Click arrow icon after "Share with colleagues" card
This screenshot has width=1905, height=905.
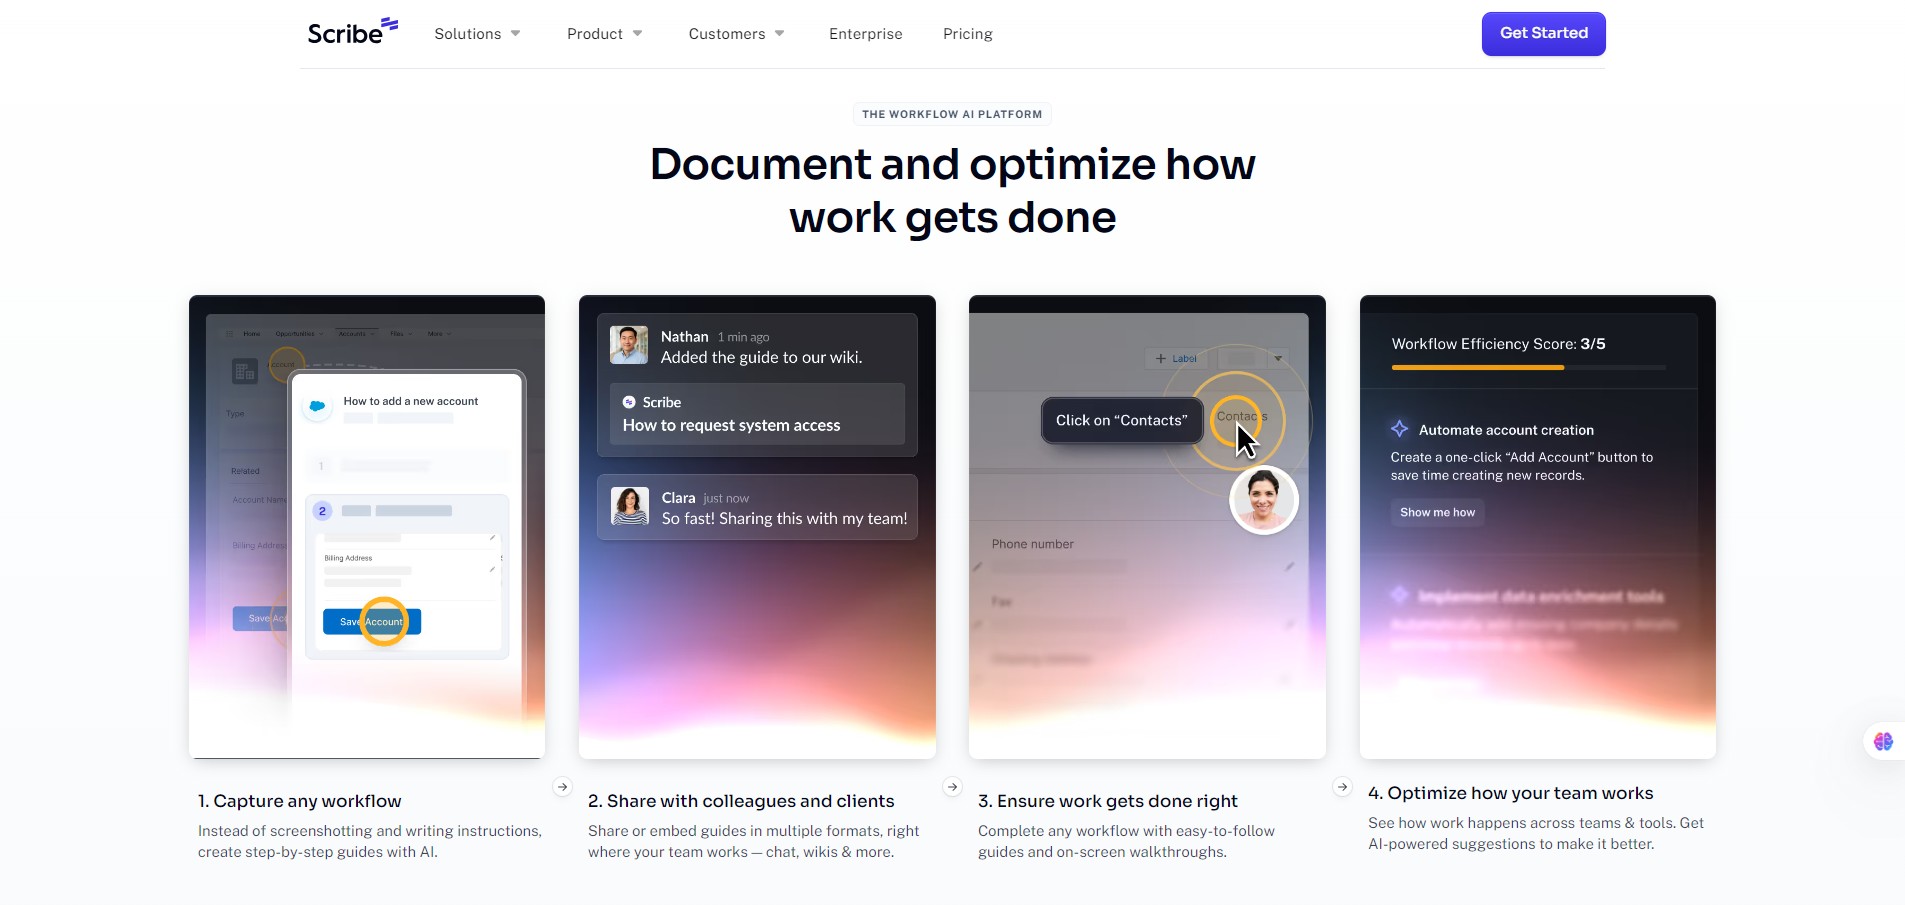(x=951, y=787)
